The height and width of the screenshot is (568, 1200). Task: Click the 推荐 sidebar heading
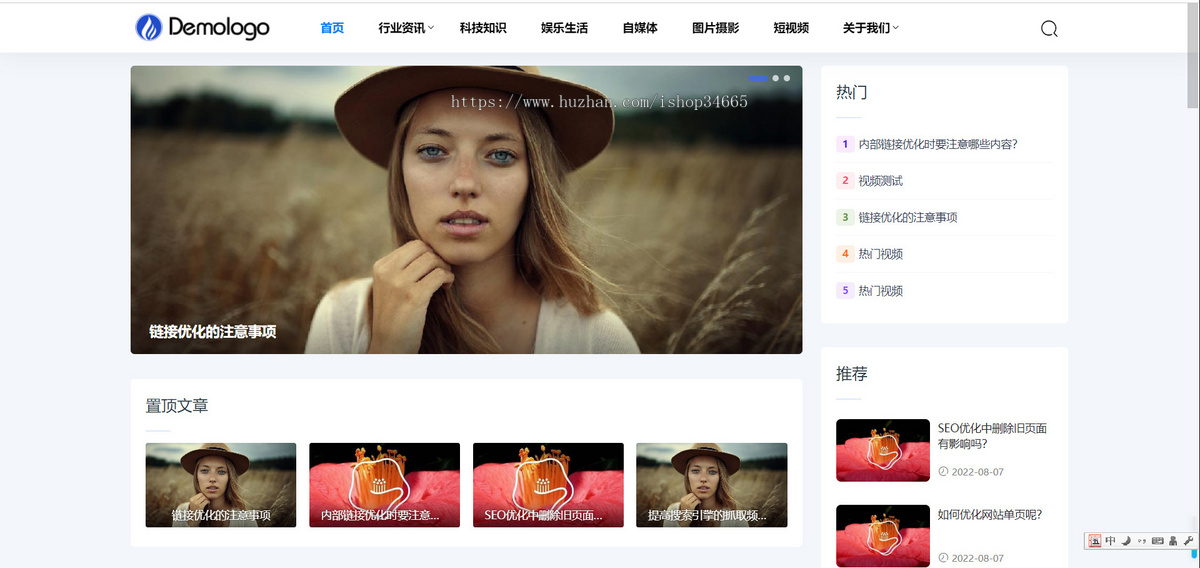pos(852,374)
